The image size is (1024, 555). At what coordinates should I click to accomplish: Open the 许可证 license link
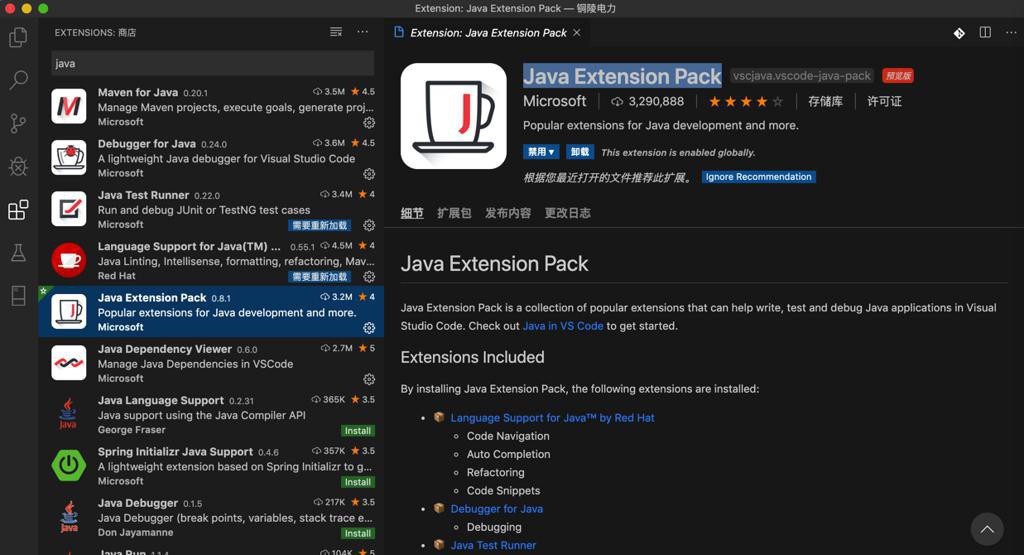point(884,101)
